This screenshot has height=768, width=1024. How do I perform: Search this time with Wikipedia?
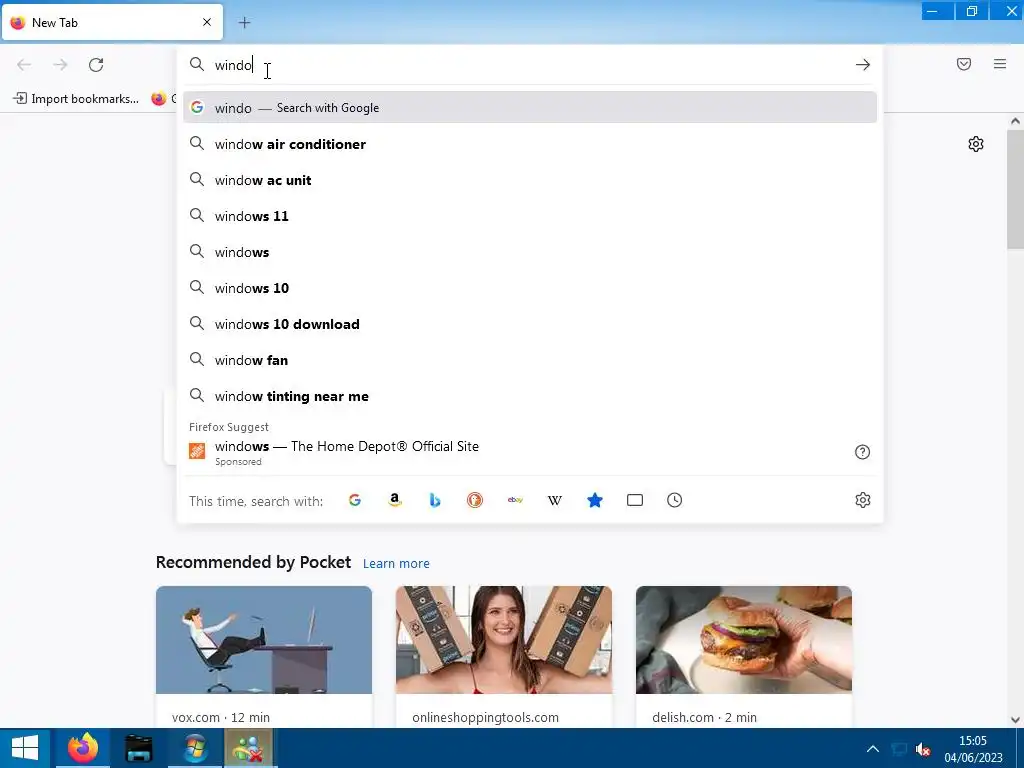tap(554, 500)
